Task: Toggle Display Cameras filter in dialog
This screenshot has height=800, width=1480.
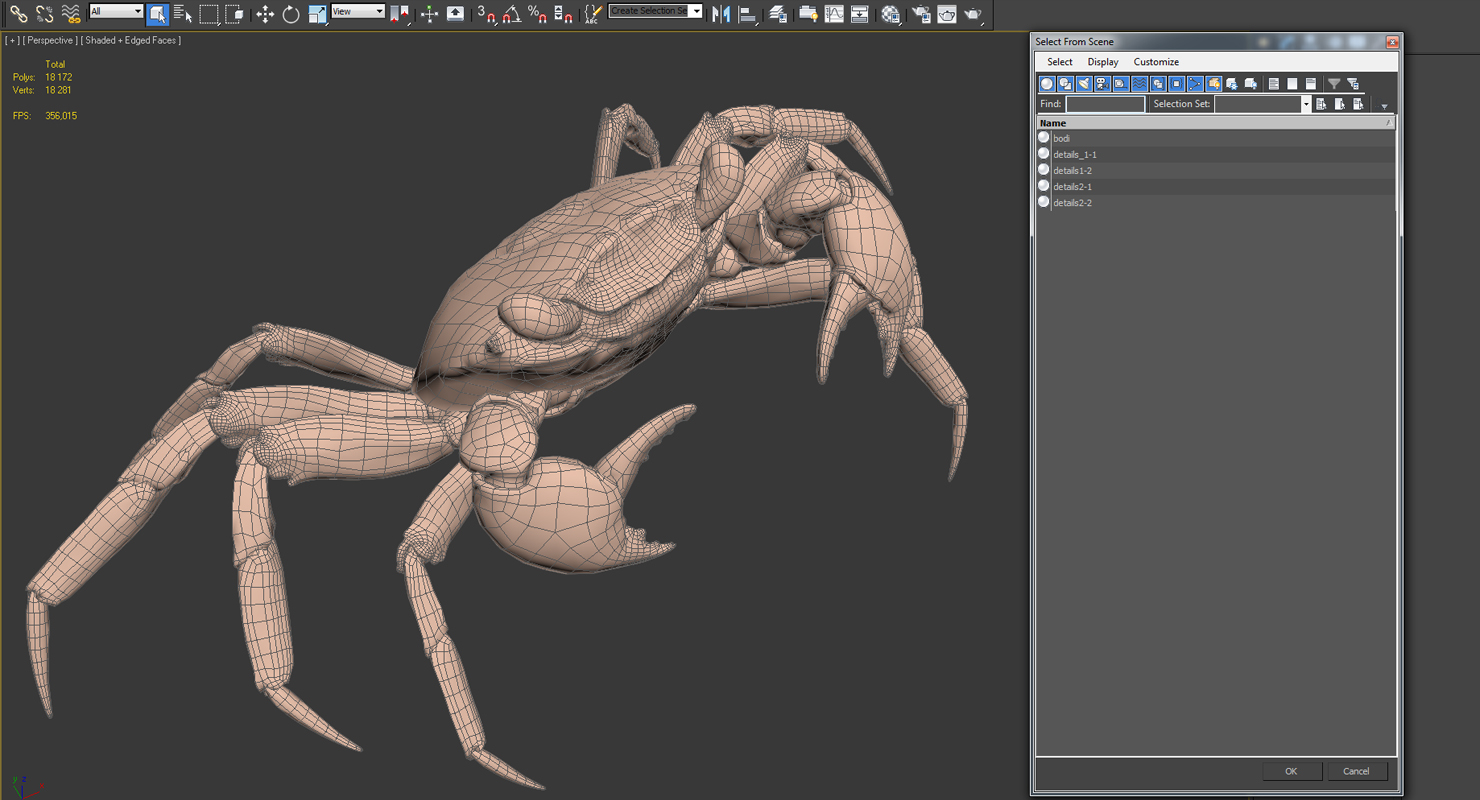Action: point(1102,84)
